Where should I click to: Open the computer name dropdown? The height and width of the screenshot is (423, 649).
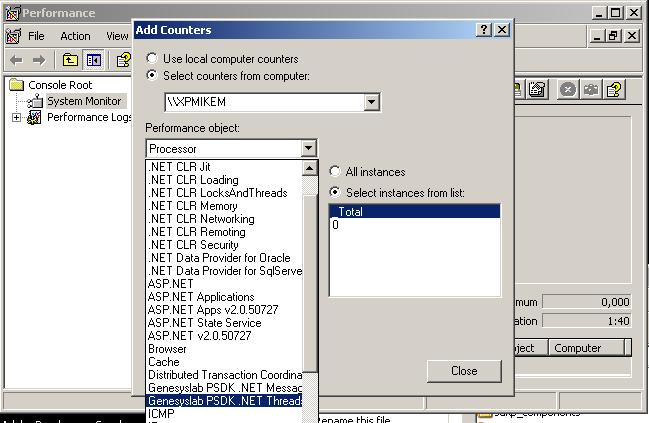tap(371, 102)
